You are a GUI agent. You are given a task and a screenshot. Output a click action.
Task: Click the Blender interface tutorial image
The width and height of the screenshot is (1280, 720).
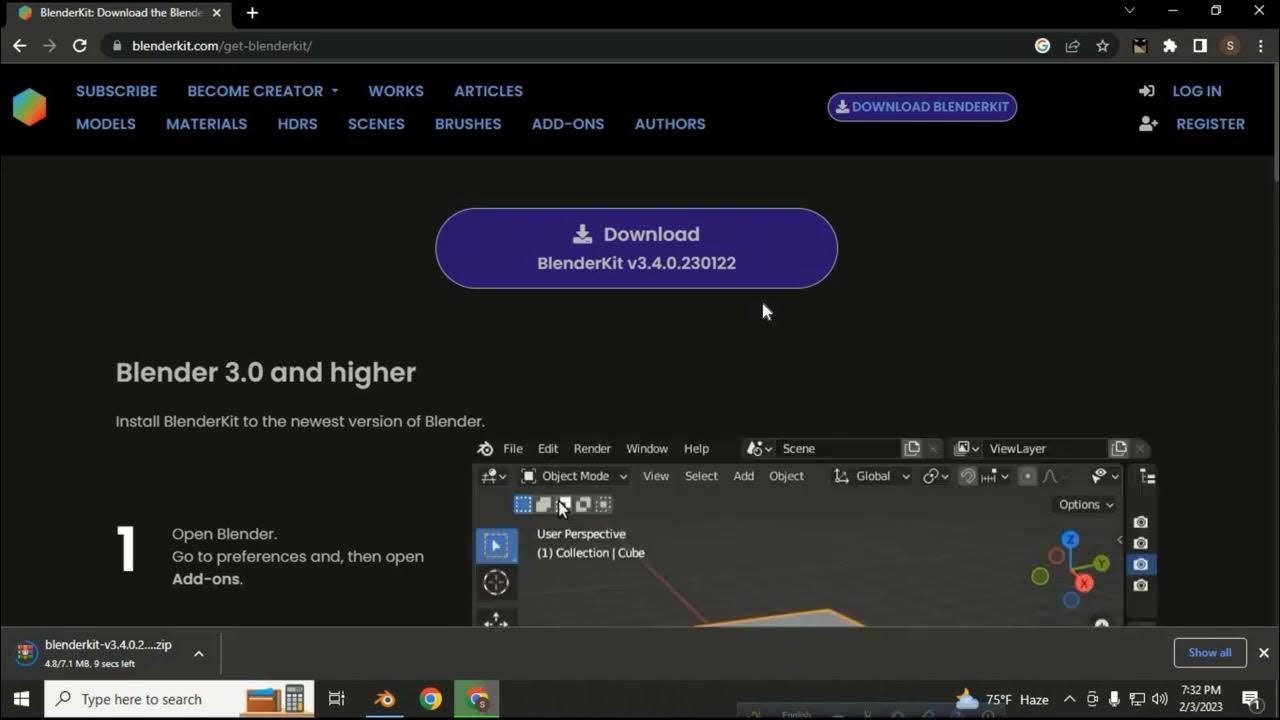[815, 532]
